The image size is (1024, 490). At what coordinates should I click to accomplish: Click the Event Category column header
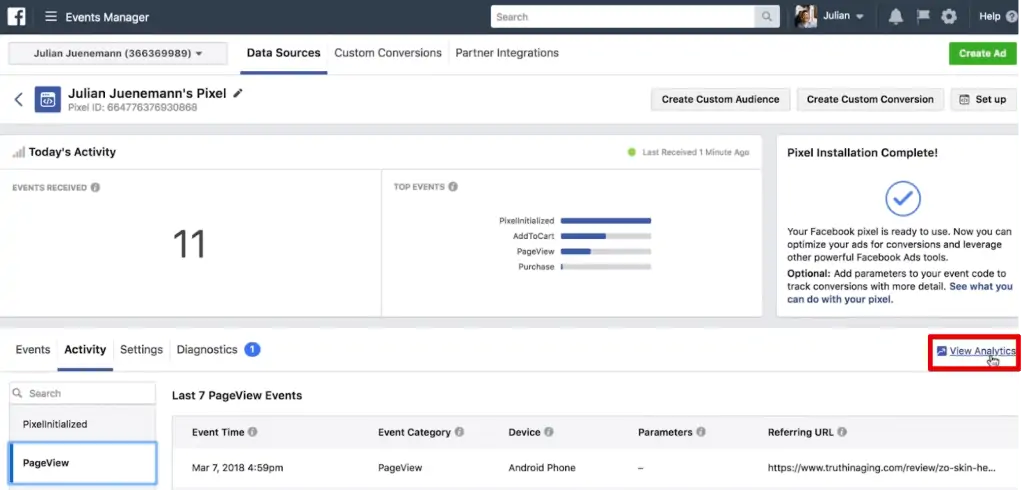pyautogui.click(x=414, y=432)
